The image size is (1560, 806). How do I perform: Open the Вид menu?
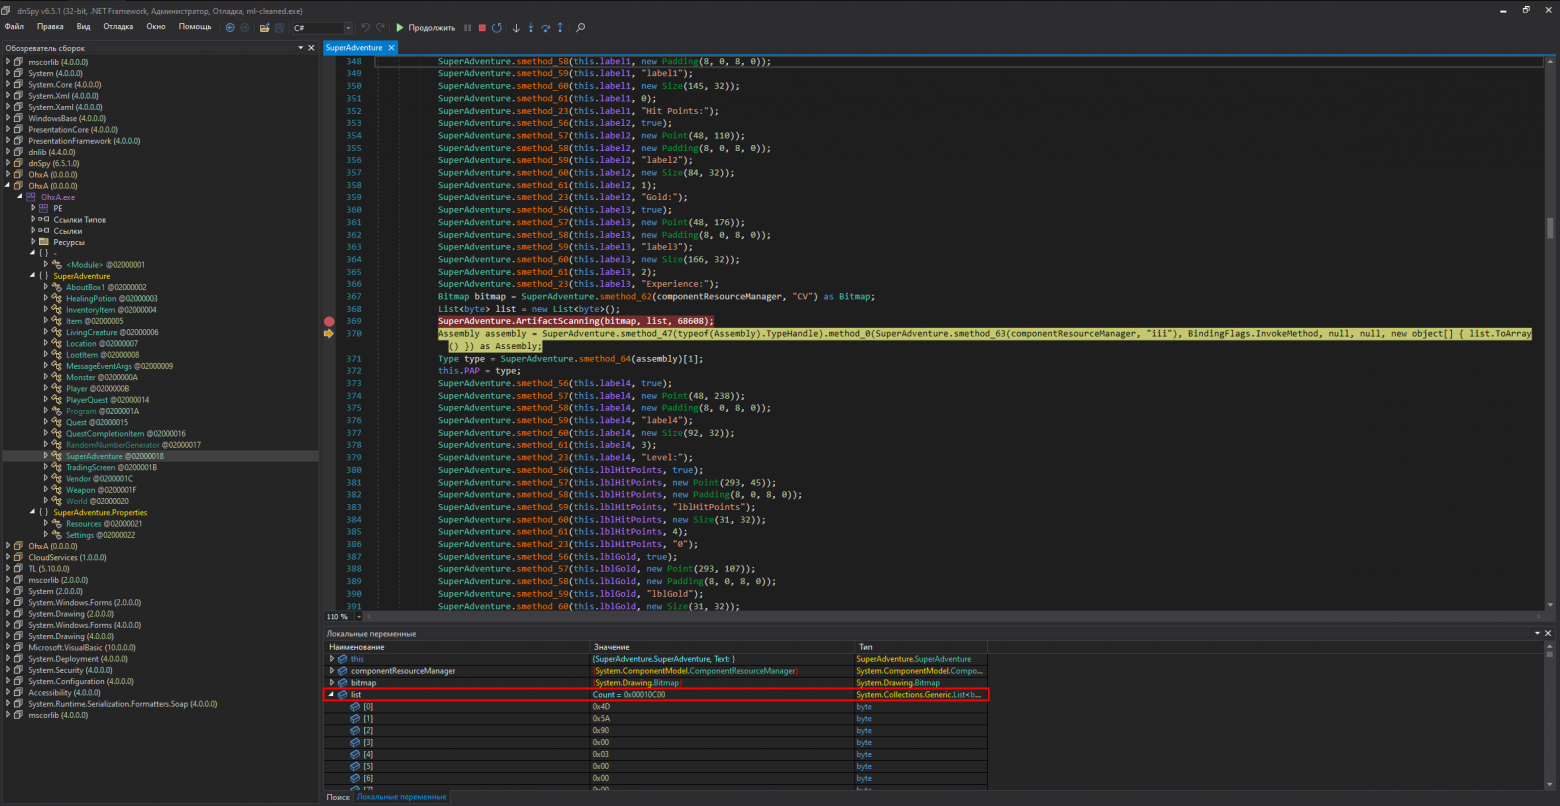point(83,27)
